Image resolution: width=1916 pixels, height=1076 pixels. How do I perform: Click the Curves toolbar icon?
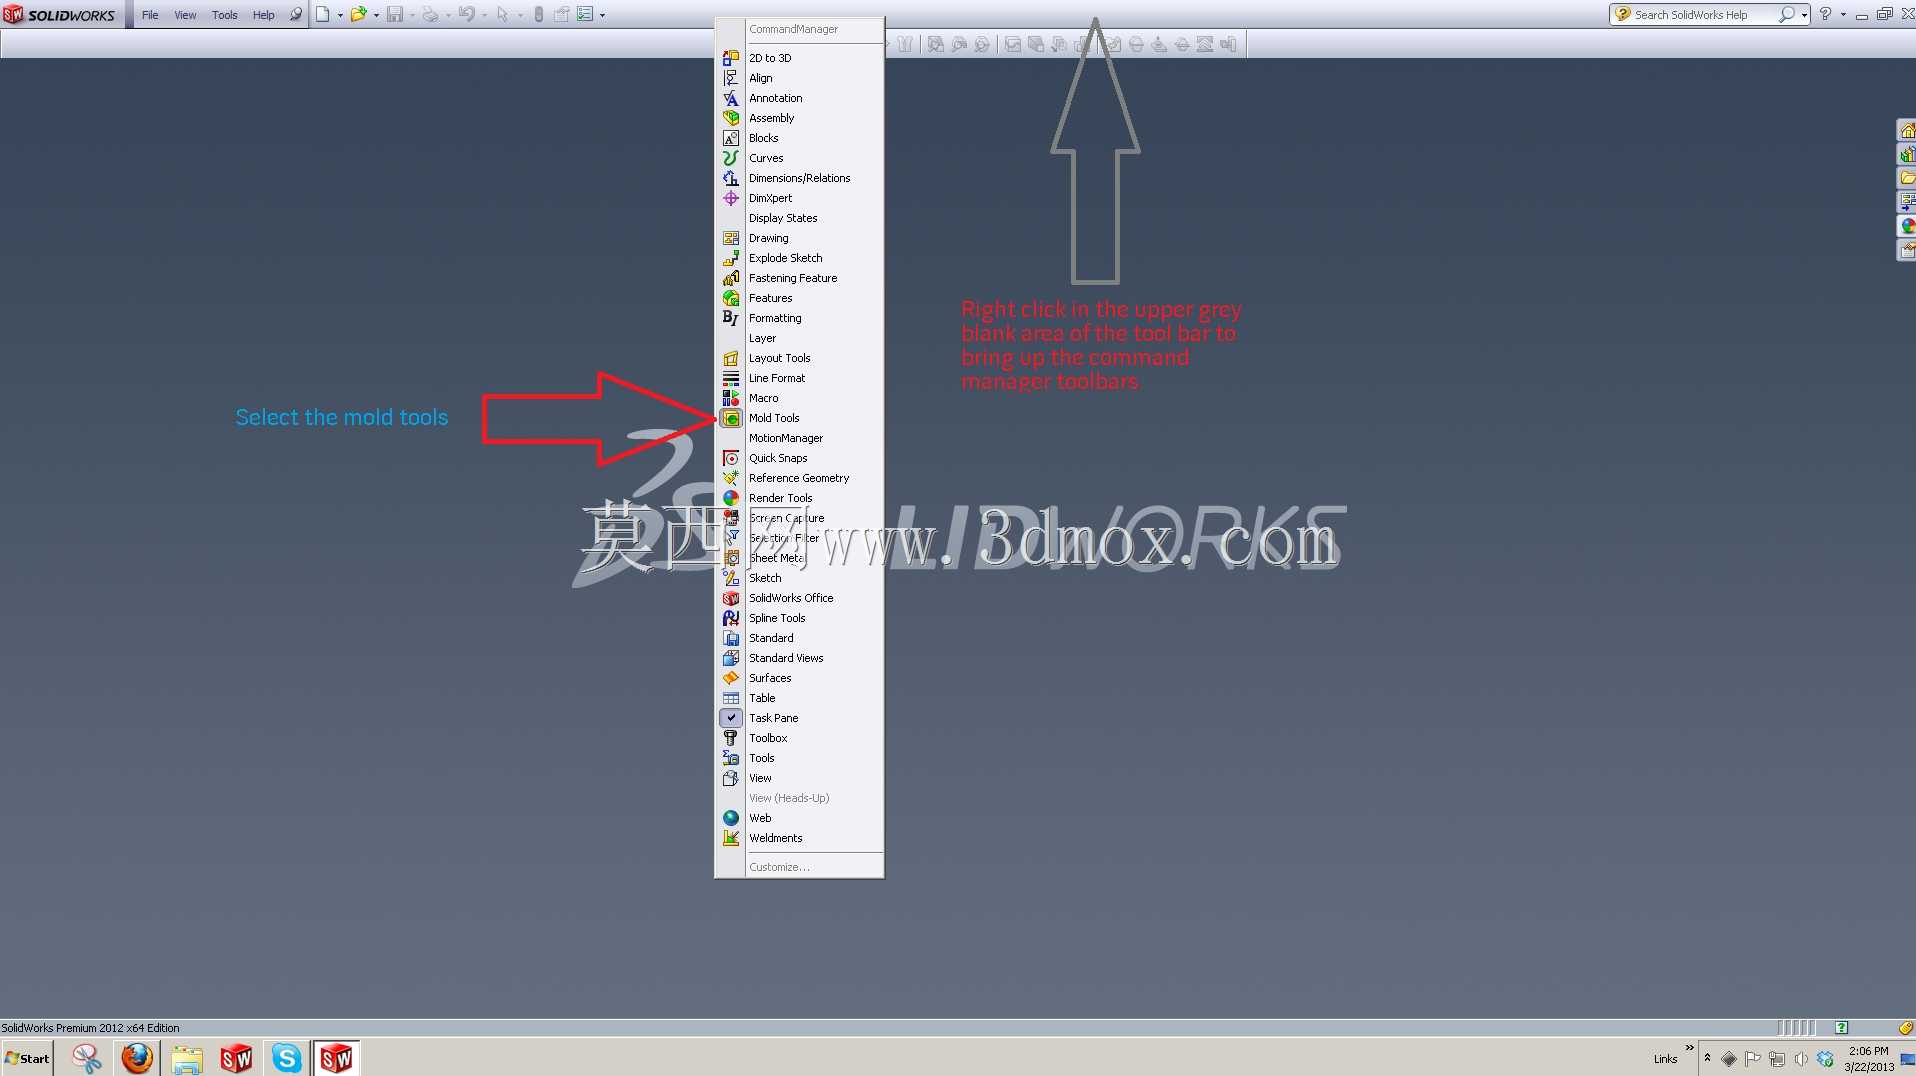(731, 158)
